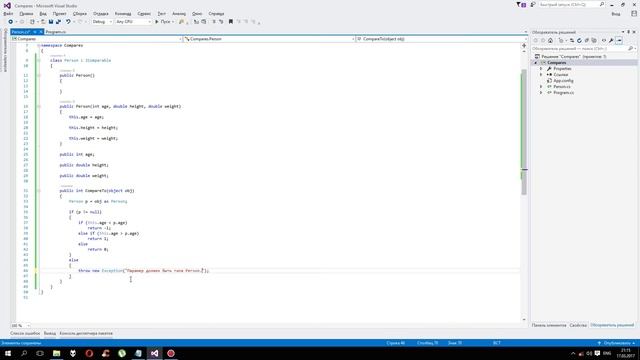
Task: Click the red recorder icon in the taskbar
Action: click(171, 353)
